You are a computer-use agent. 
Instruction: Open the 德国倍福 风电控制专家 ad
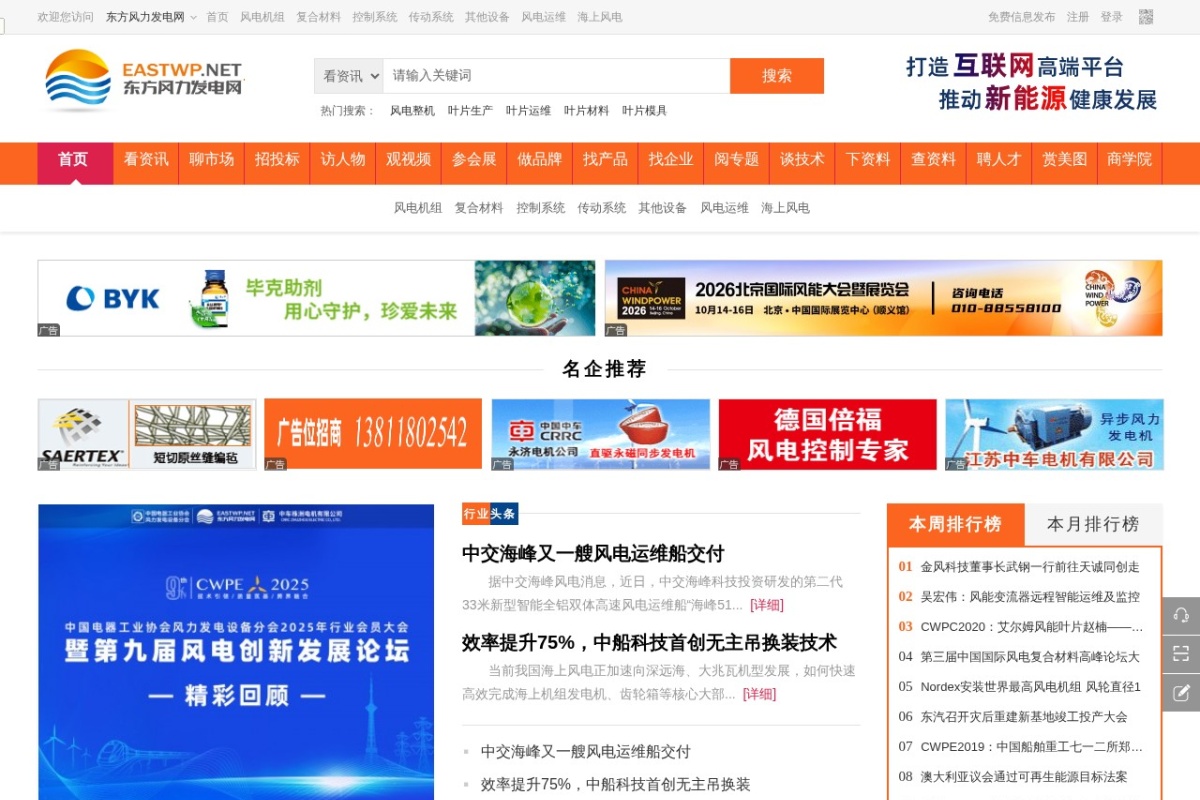(827, 435)
